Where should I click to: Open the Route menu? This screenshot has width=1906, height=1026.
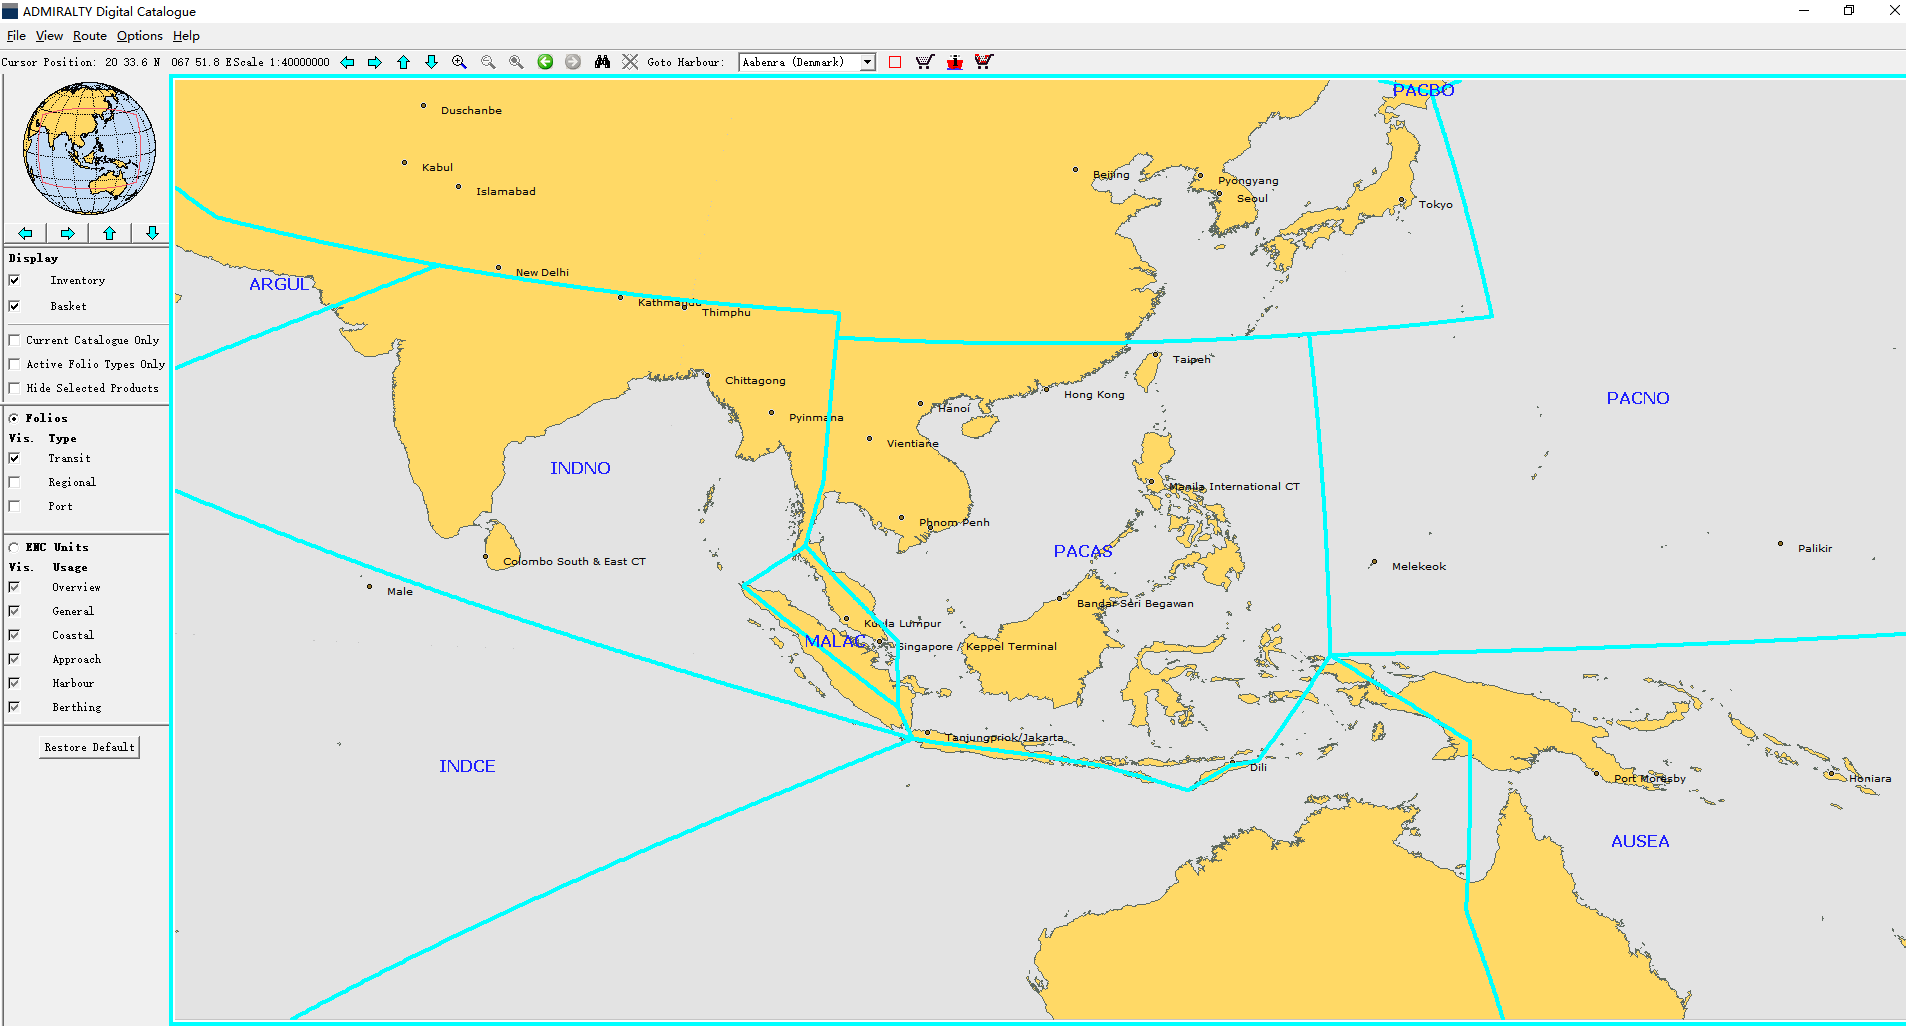click(x=90, y=36)
